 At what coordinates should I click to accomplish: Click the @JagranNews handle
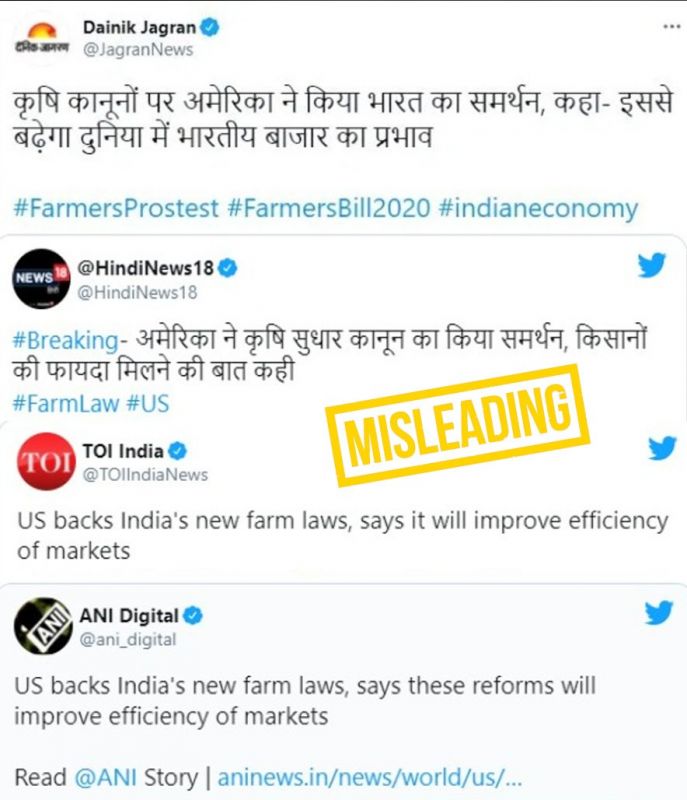pos(138,50)
